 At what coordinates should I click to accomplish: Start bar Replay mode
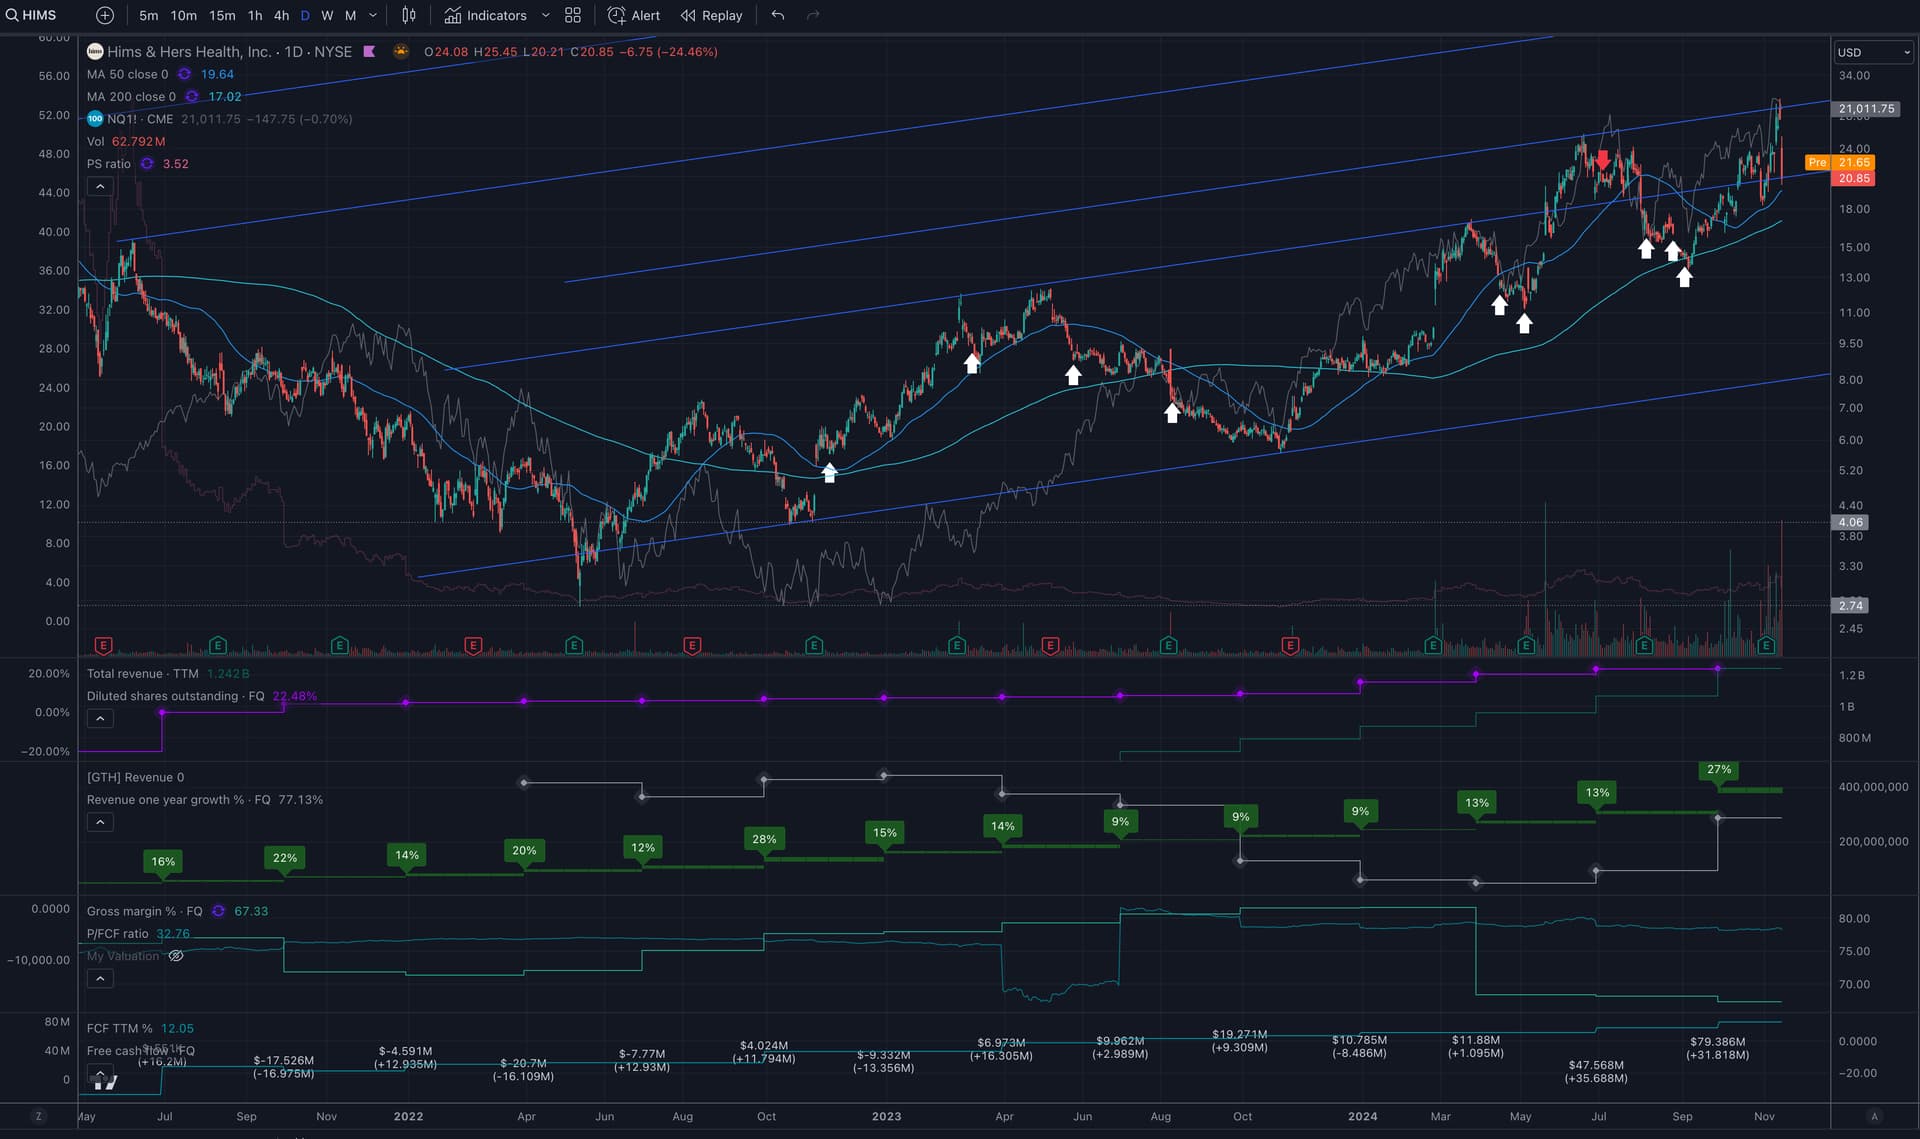[711, 15]
